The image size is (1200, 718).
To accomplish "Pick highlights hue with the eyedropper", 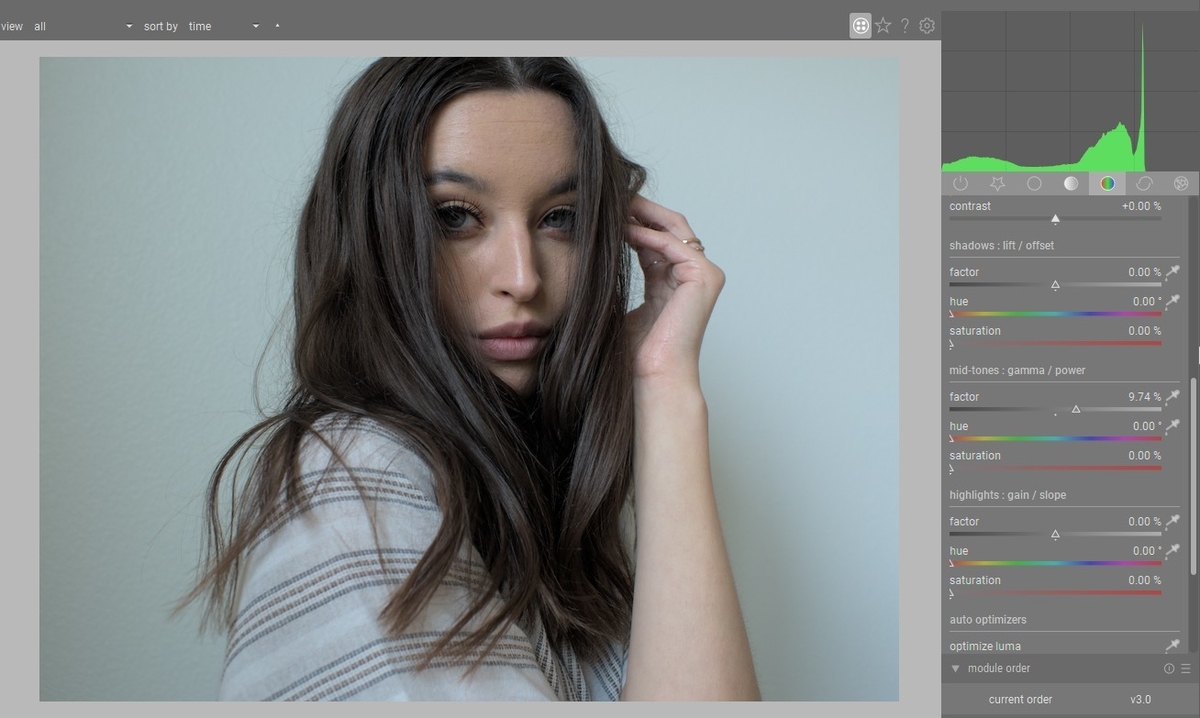I will [x=1172, y=551].
